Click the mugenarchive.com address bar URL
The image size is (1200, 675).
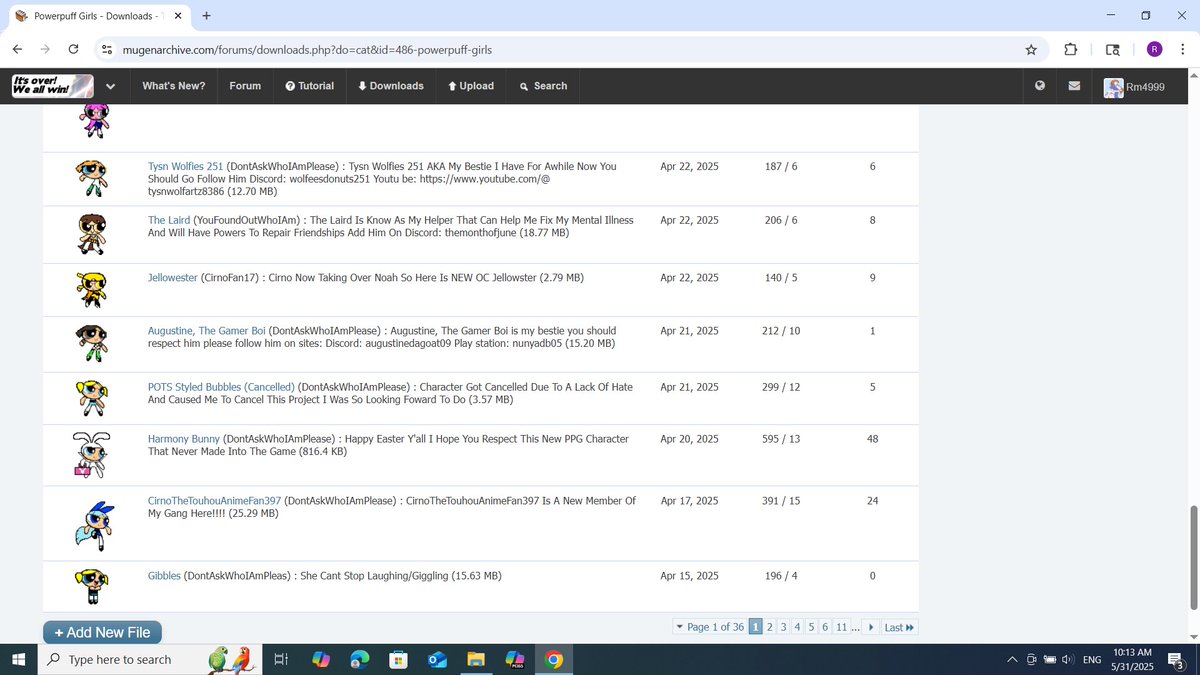click(307, 49)
